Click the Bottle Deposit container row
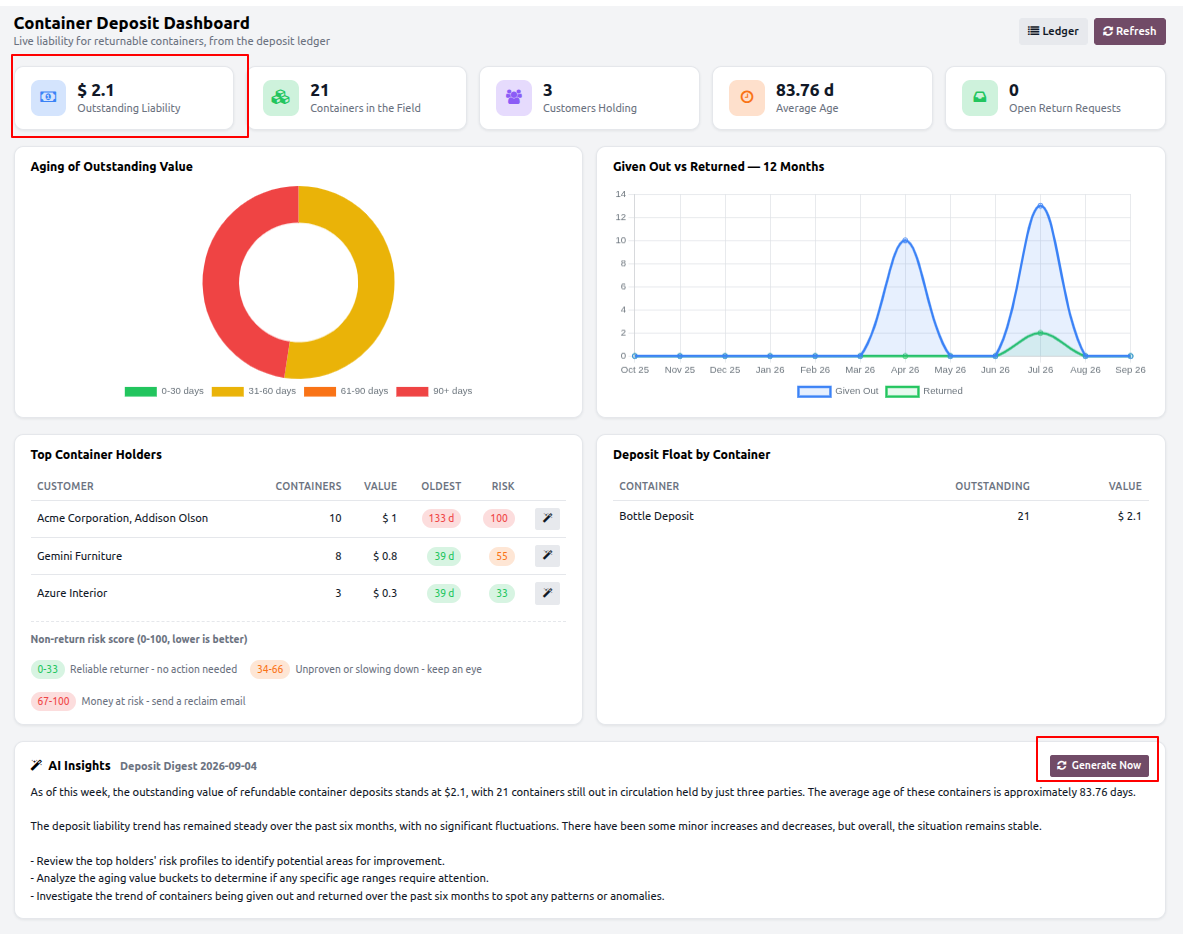Viewport: 1183px width, 934px height. pos(880,516)
